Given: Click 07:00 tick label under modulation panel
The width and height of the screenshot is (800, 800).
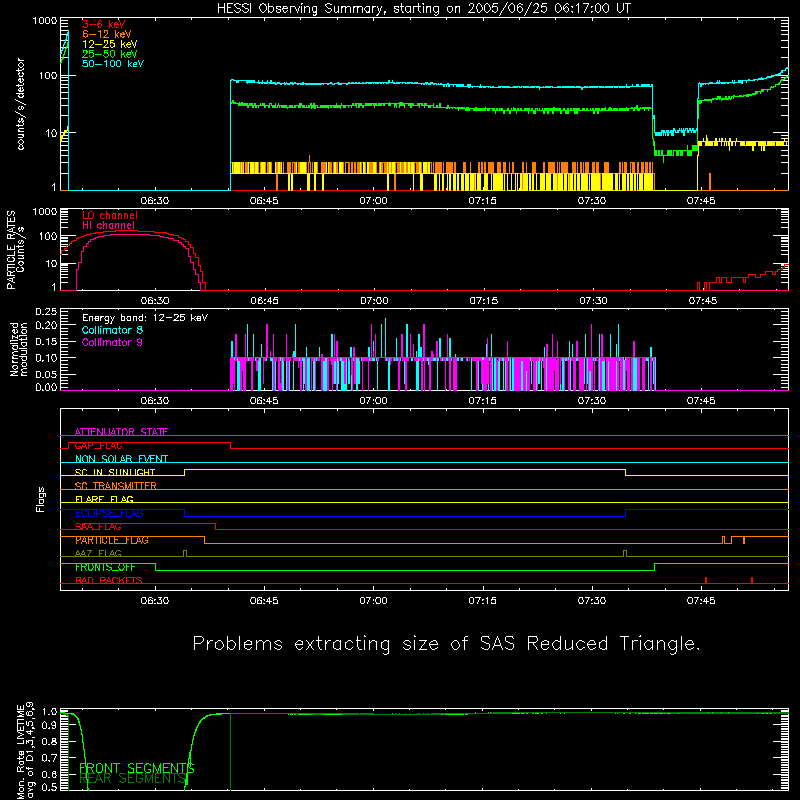Looking at the screenshot, I should coord(373,401).
